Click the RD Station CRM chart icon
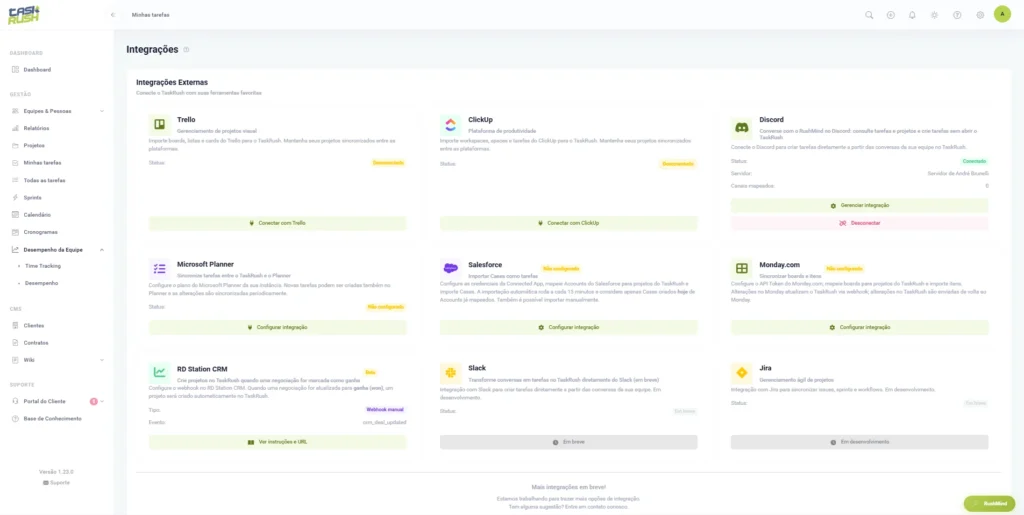 tap(159, 372)
